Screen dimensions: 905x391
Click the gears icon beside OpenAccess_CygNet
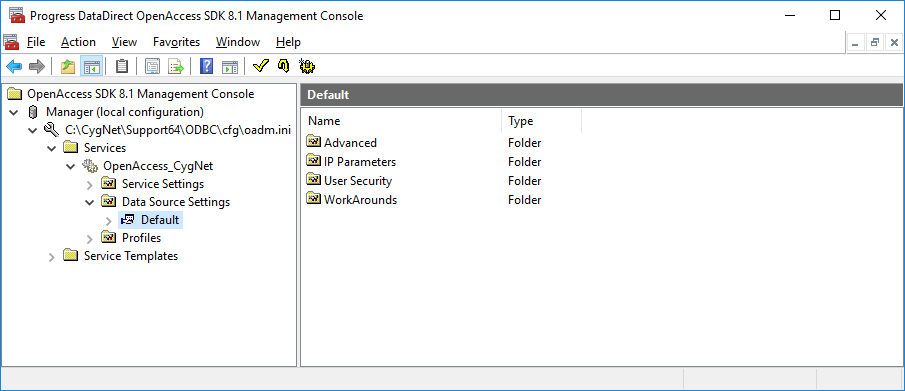(89, 166)
